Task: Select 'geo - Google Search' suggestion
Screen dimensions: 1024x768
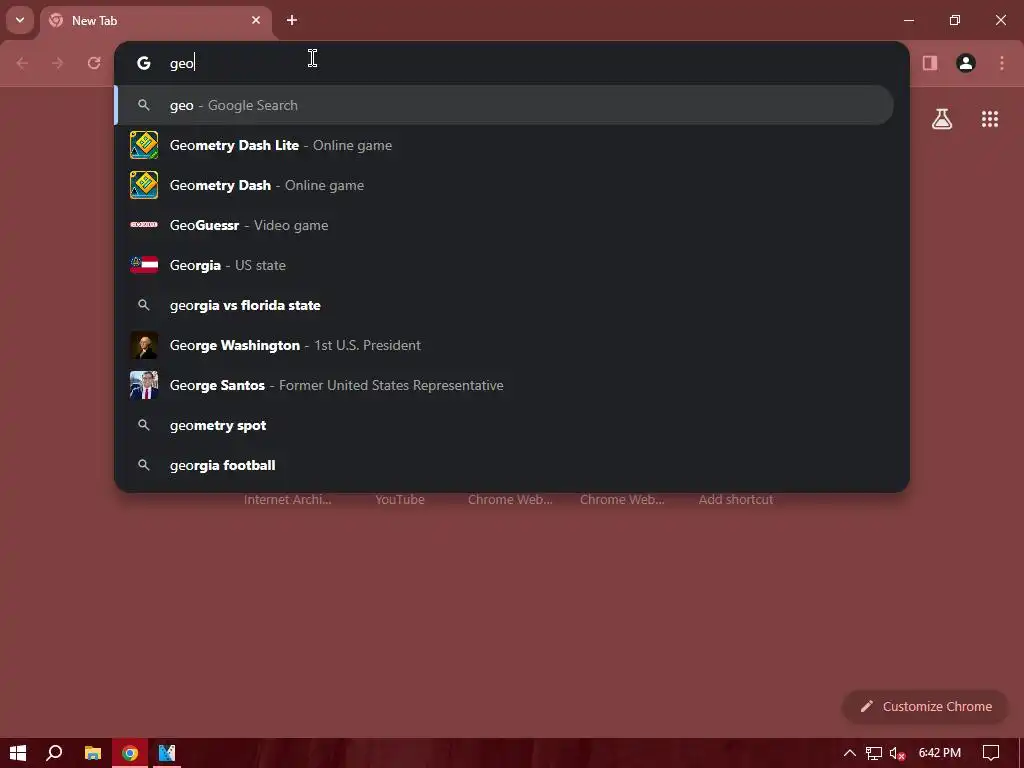Action: (x=504, y=105)
